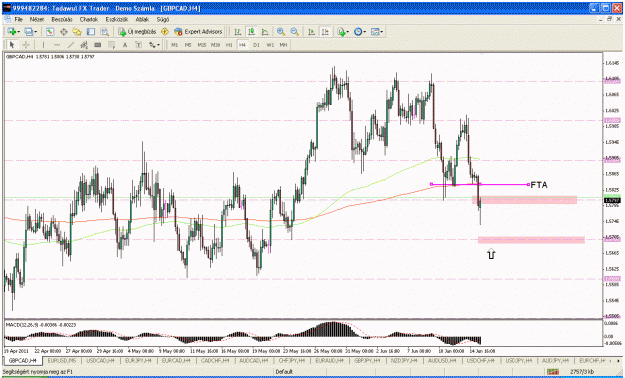
Task: Select the Vertical Line drawing tool
Action: tap(43, 45)
